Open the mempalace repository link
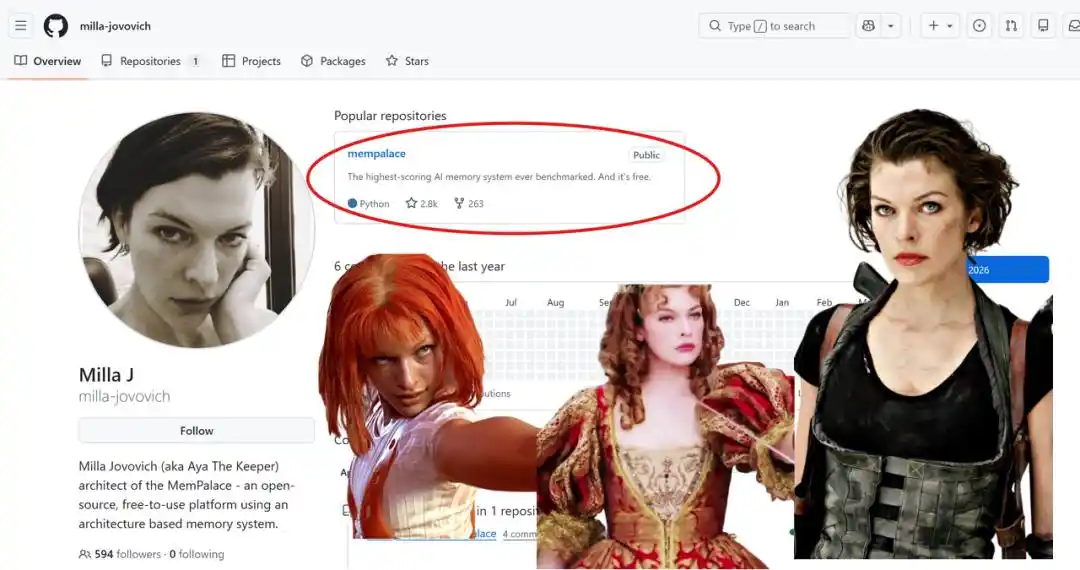Viewport: 1080px width, 570px height. 376,154
